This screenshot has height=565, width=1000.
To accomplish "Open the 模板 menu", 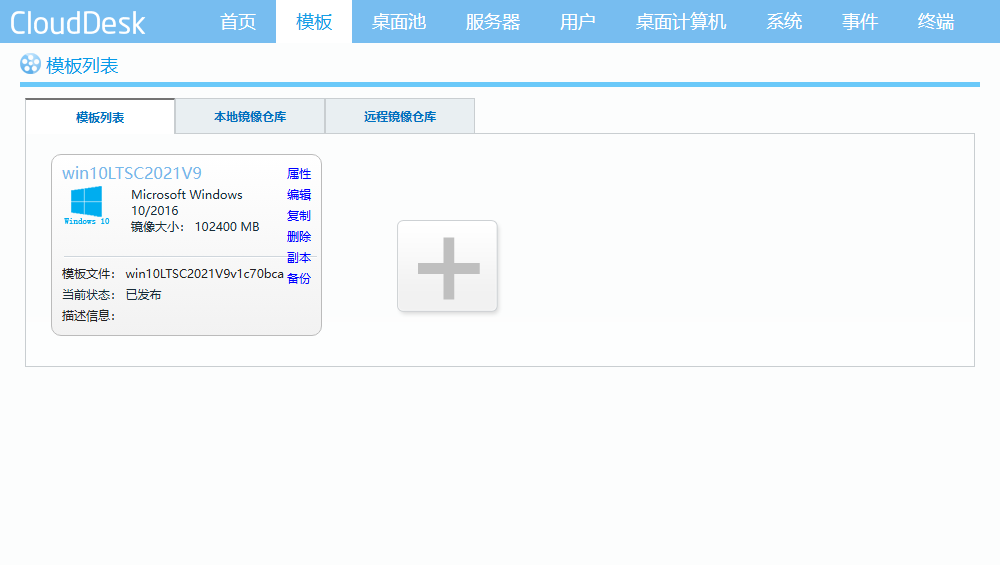I will pos(314,22).
